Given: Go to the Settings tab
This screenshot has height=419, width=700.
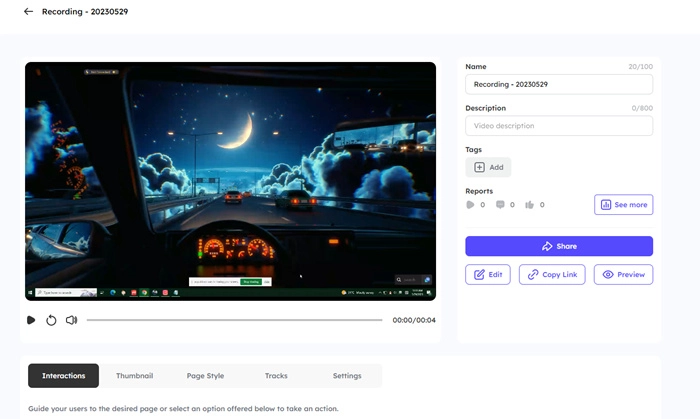Looking at the screenshot, I should tap(347, 376).
